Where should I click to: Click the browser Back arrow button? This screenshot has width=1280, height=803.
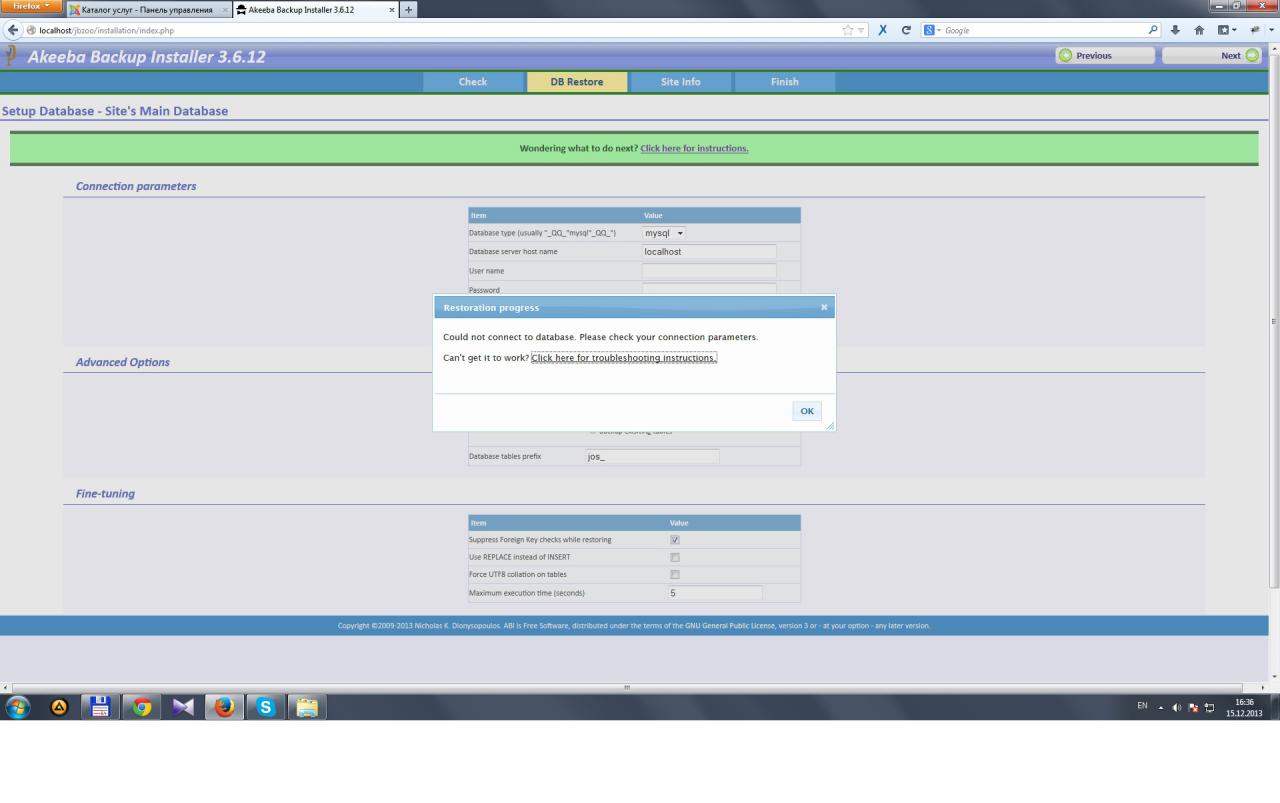click(10, 30)
